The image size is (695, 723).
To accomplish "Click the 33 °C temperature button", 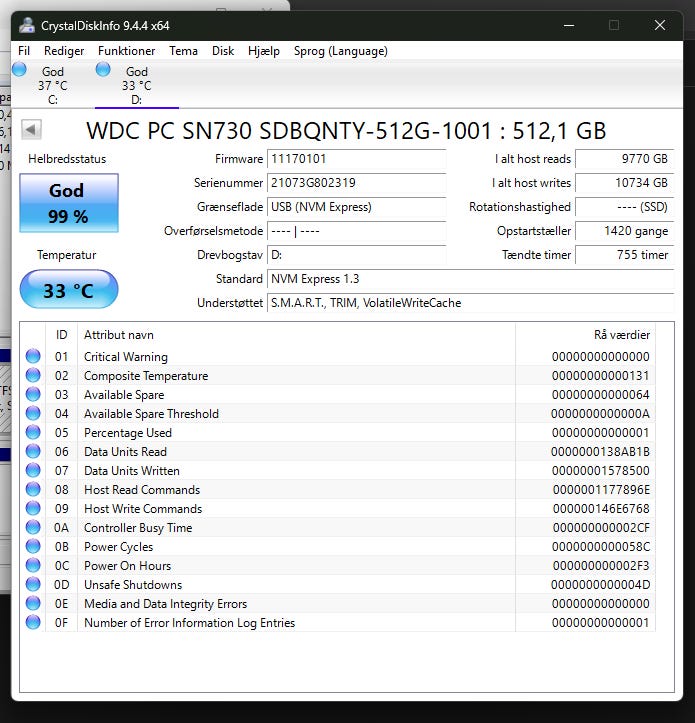I will click(x=68, y=291).
